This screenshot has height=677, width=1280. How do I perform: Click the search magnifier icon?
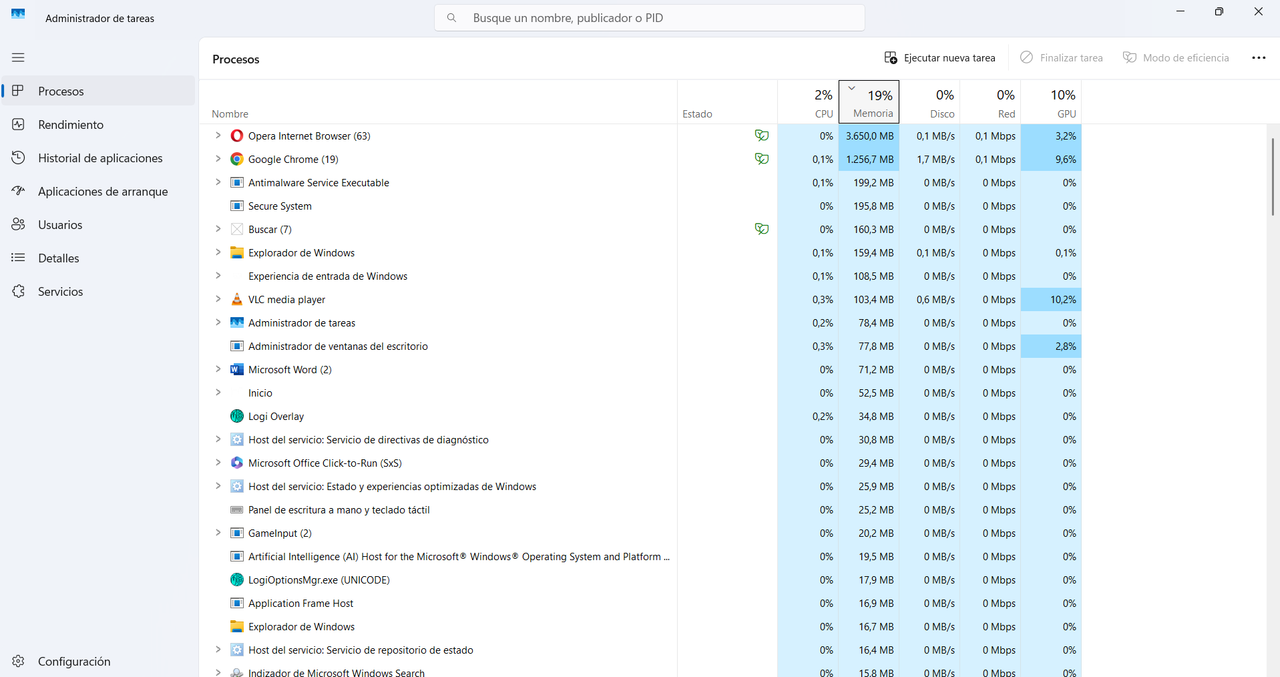pos(452,18)
